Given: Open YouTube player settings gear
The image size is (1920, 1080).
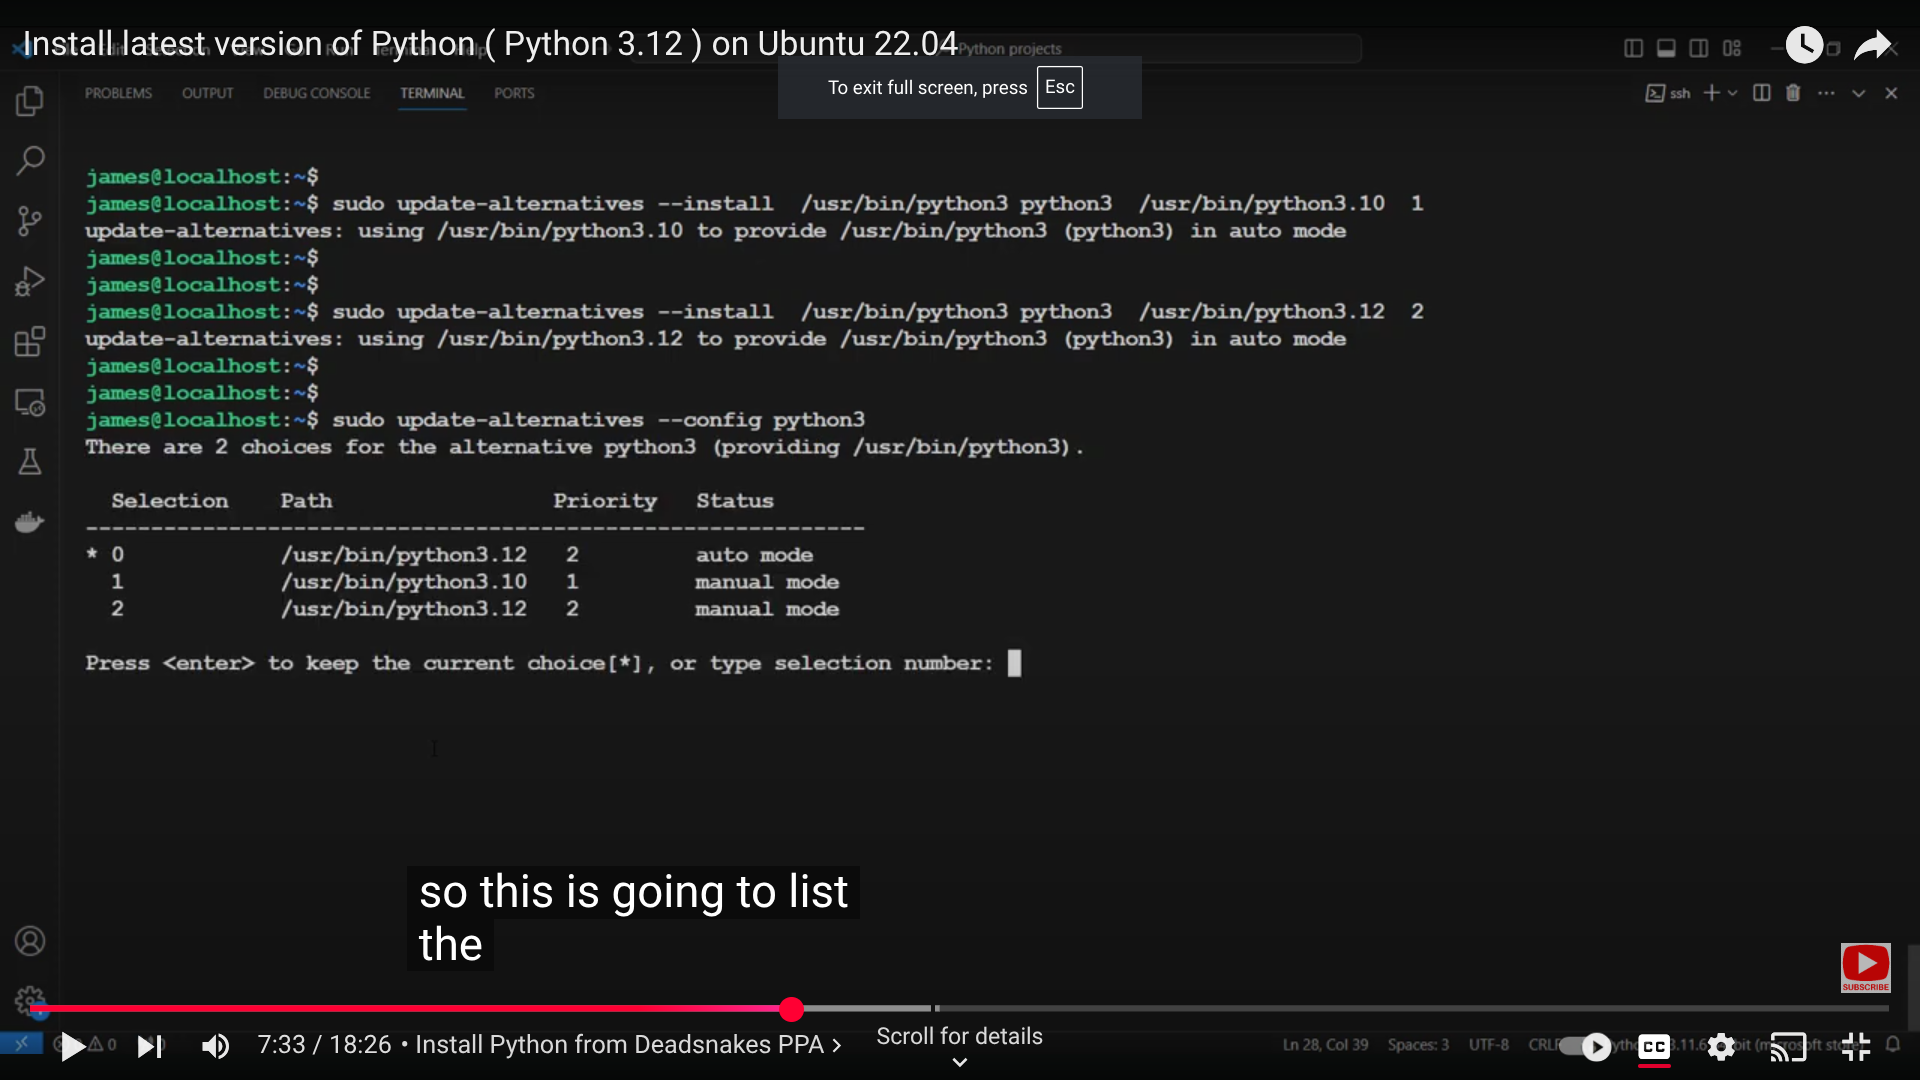Looking at the screenshot, I should pyautogui.click(x=1721, y=1047).
